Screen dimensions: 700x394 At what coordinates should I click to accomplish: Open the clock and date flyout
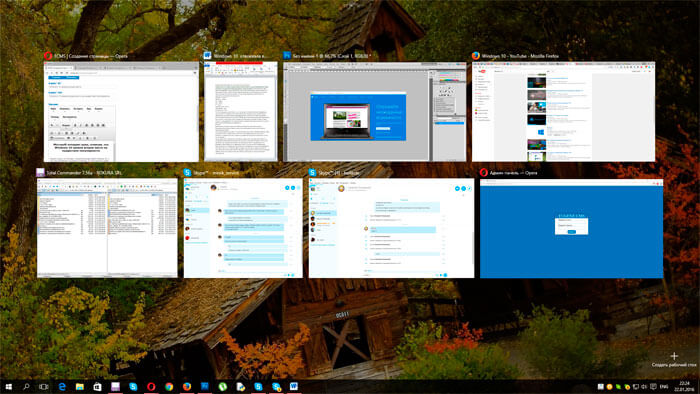click(684, 386)
